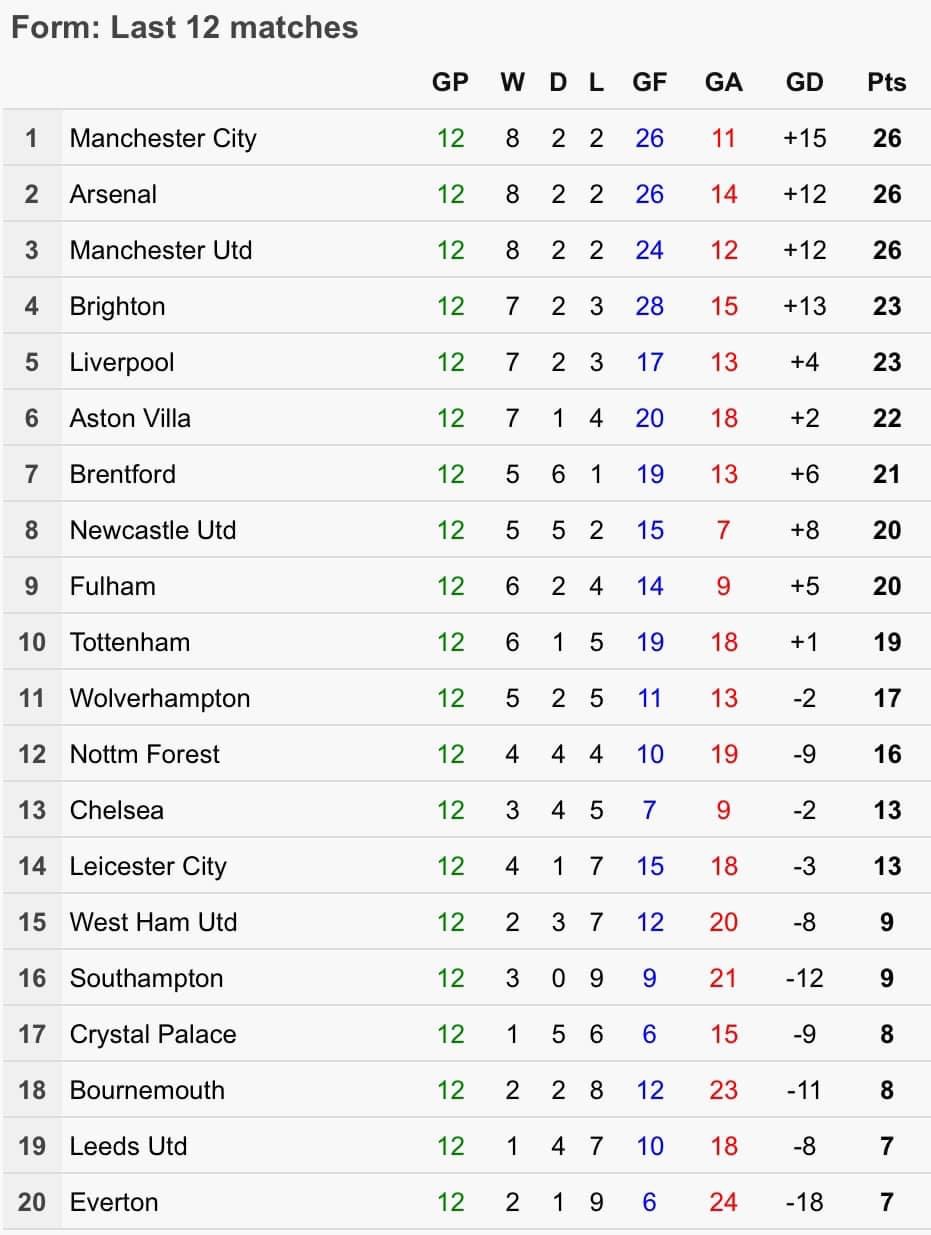Image resolution: width=931 pixels, height=1235 pixels.
Task: Click the W wins column header
Action: click(x=512, y=83)
